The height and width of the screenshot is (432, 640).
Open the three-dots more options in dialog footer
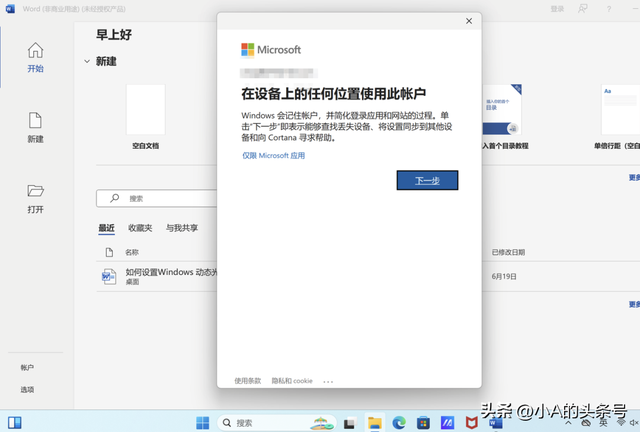[x=328, y=381]
